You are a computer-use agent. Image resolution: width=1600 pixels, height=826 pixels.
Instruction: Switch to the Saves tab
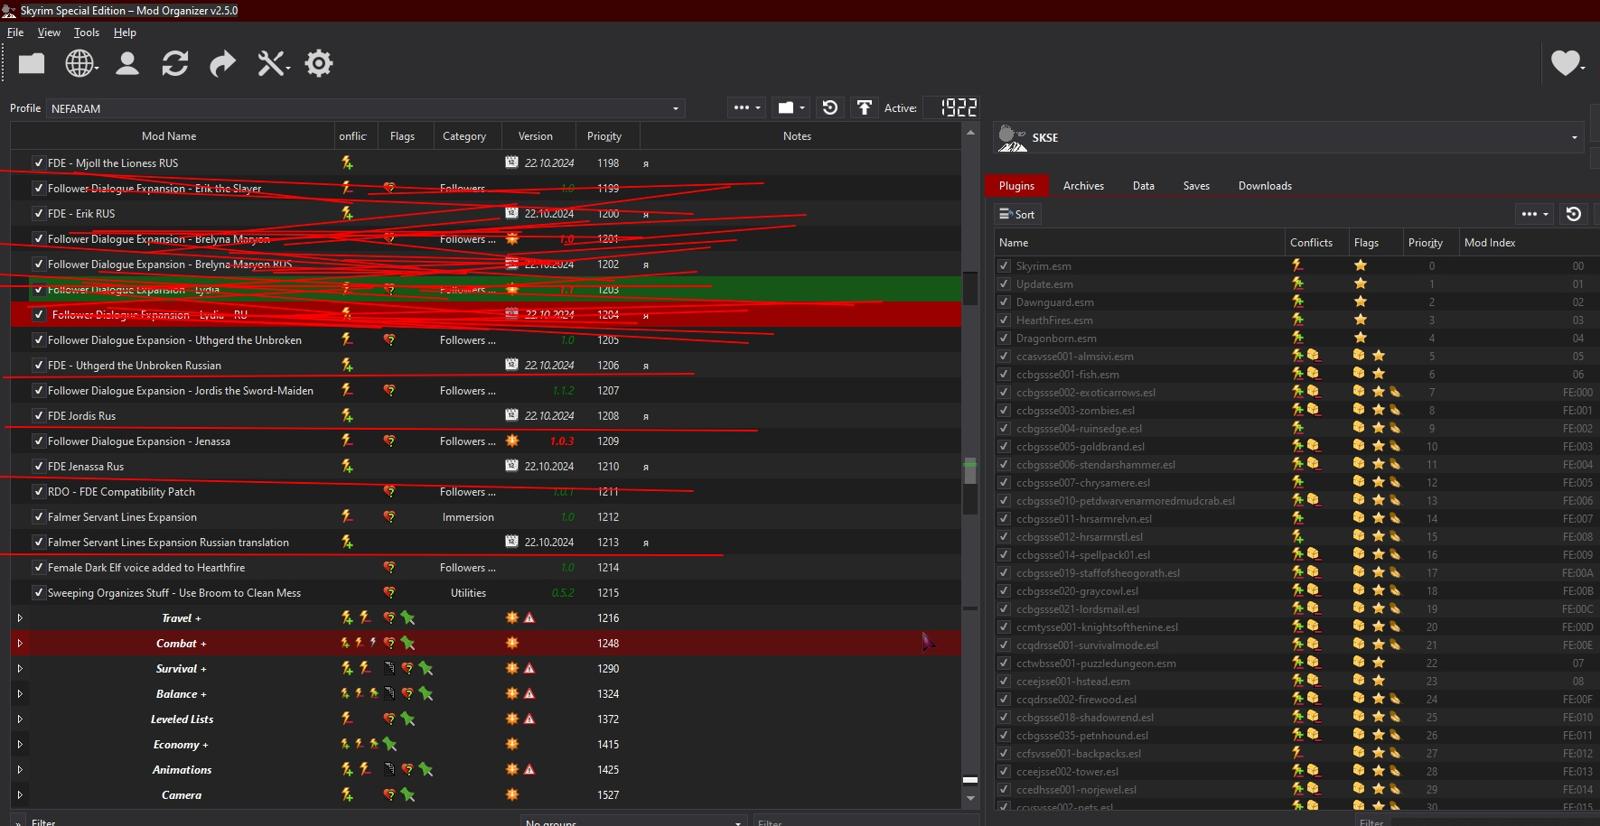point(1196,186)
